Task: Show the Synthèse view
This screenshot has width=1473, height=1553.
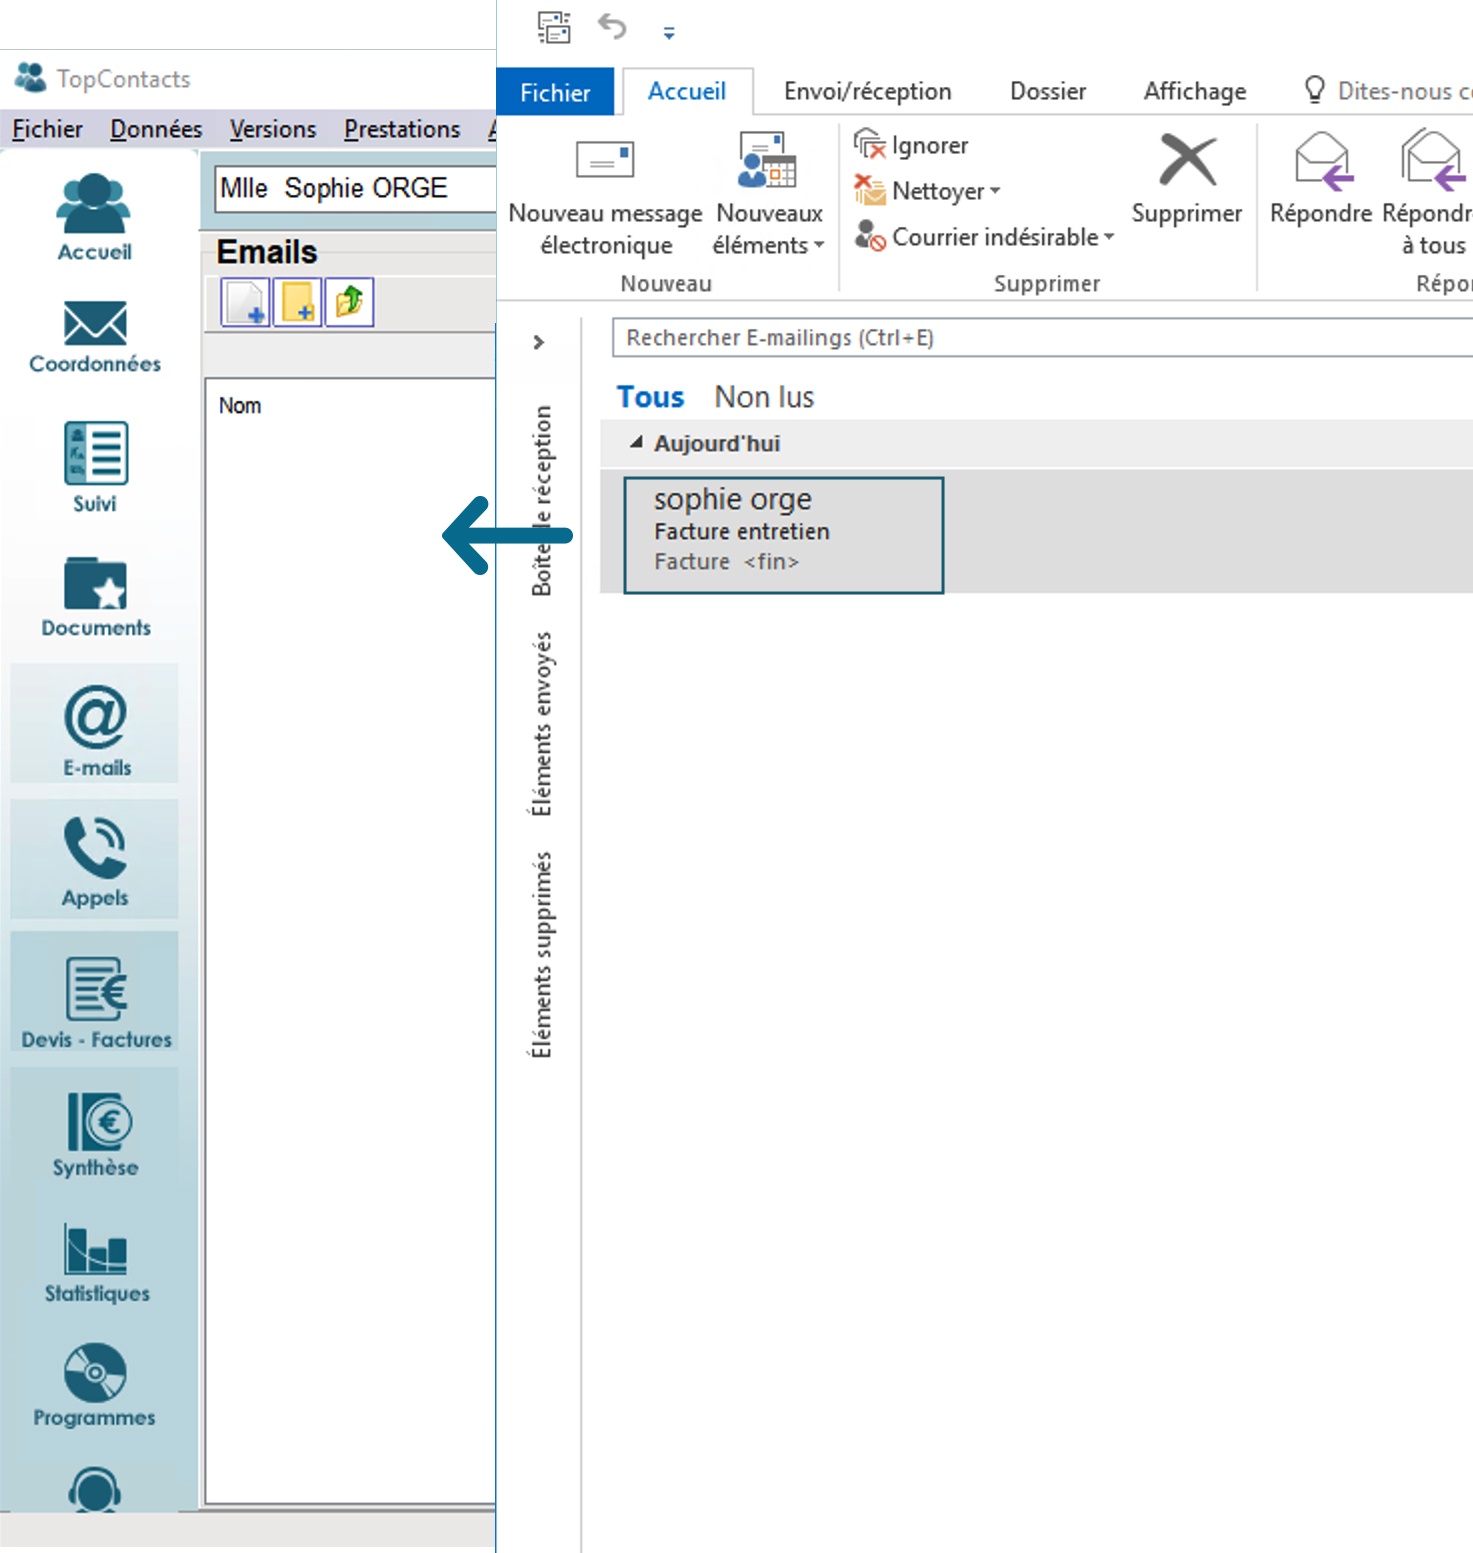Action: coord(95,1133)
